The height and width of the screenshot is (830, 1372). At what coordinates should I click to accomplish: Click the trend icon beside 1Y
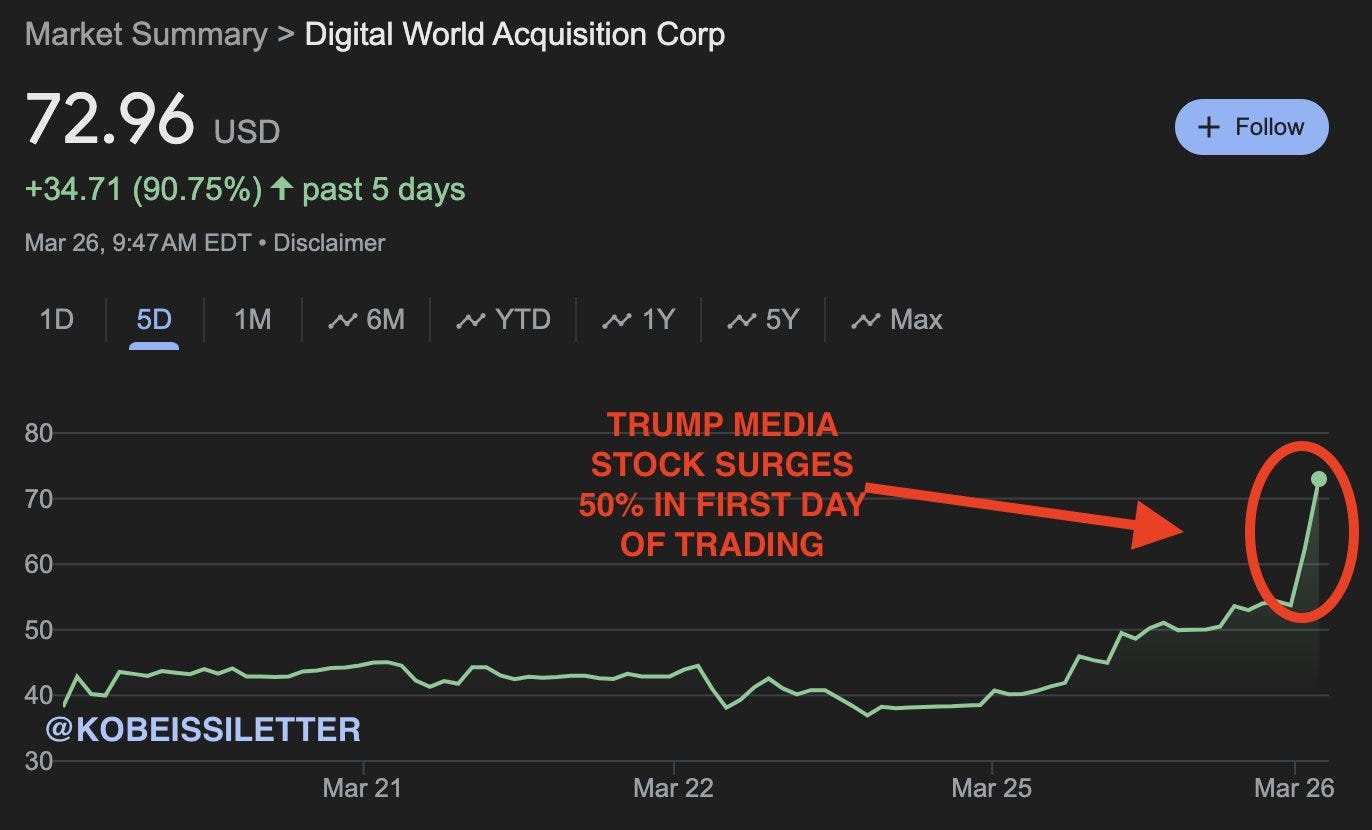coord(617,321)
